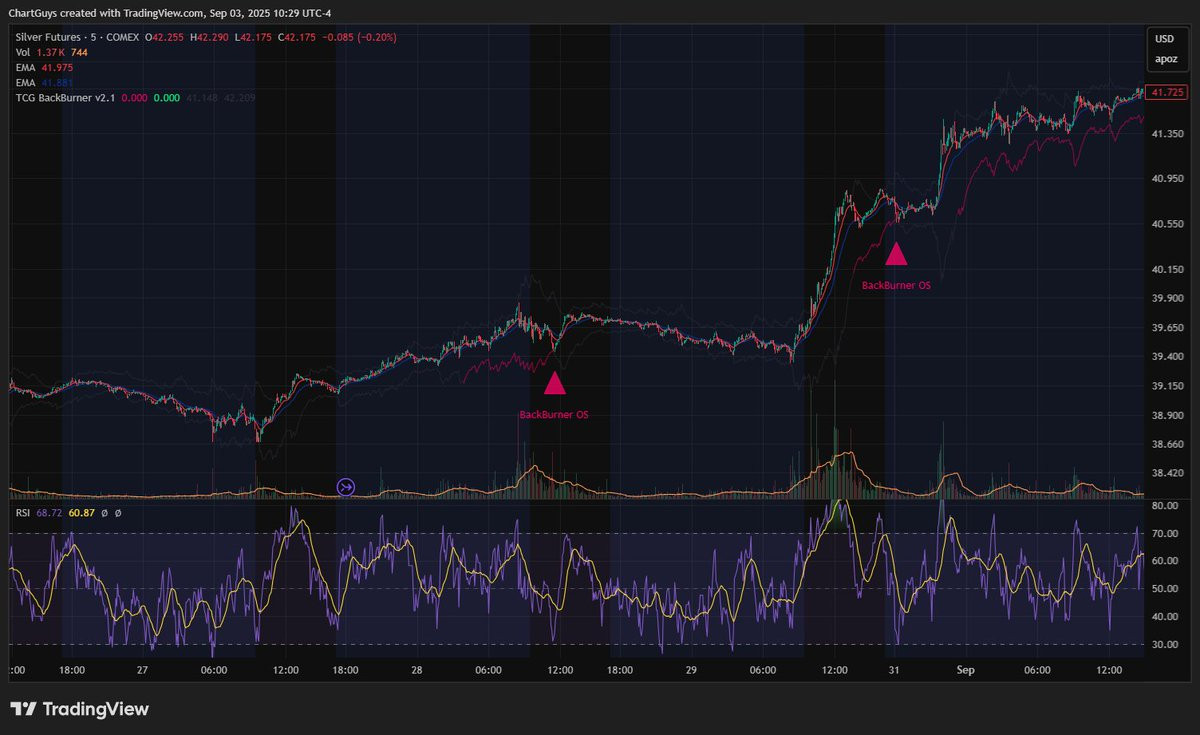Click the purple contract rollover circle icon
The image size is (1200, 735).
click(x=345, y=487)
